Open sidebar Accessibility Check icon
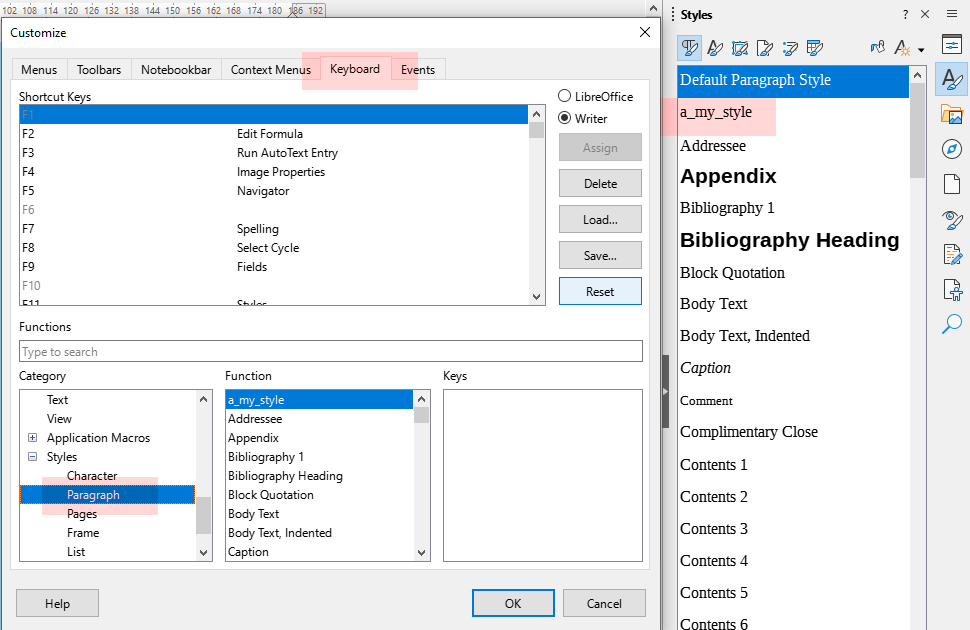This screenshot has width=970, height=630. coord(951,289)
